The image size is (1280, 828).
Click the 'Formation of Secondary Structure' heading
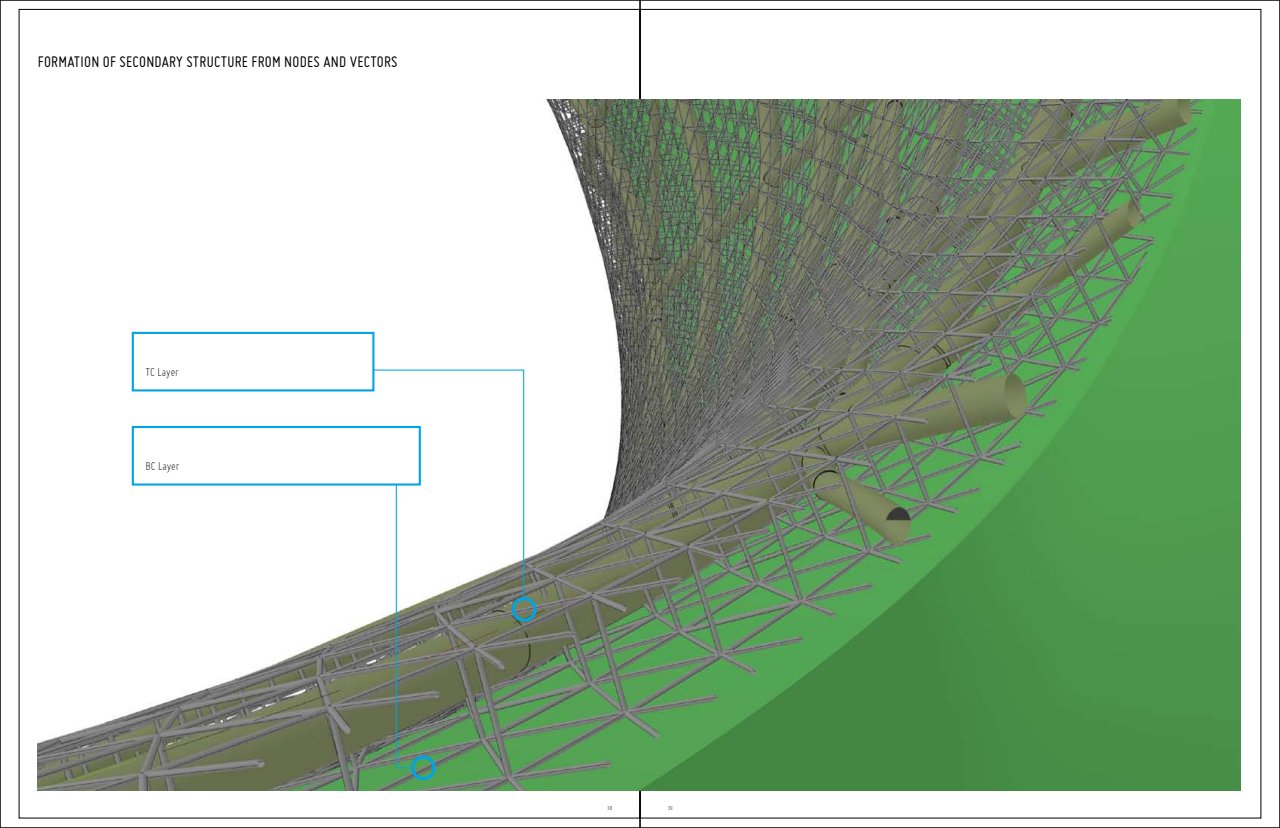tap(217, 63)
